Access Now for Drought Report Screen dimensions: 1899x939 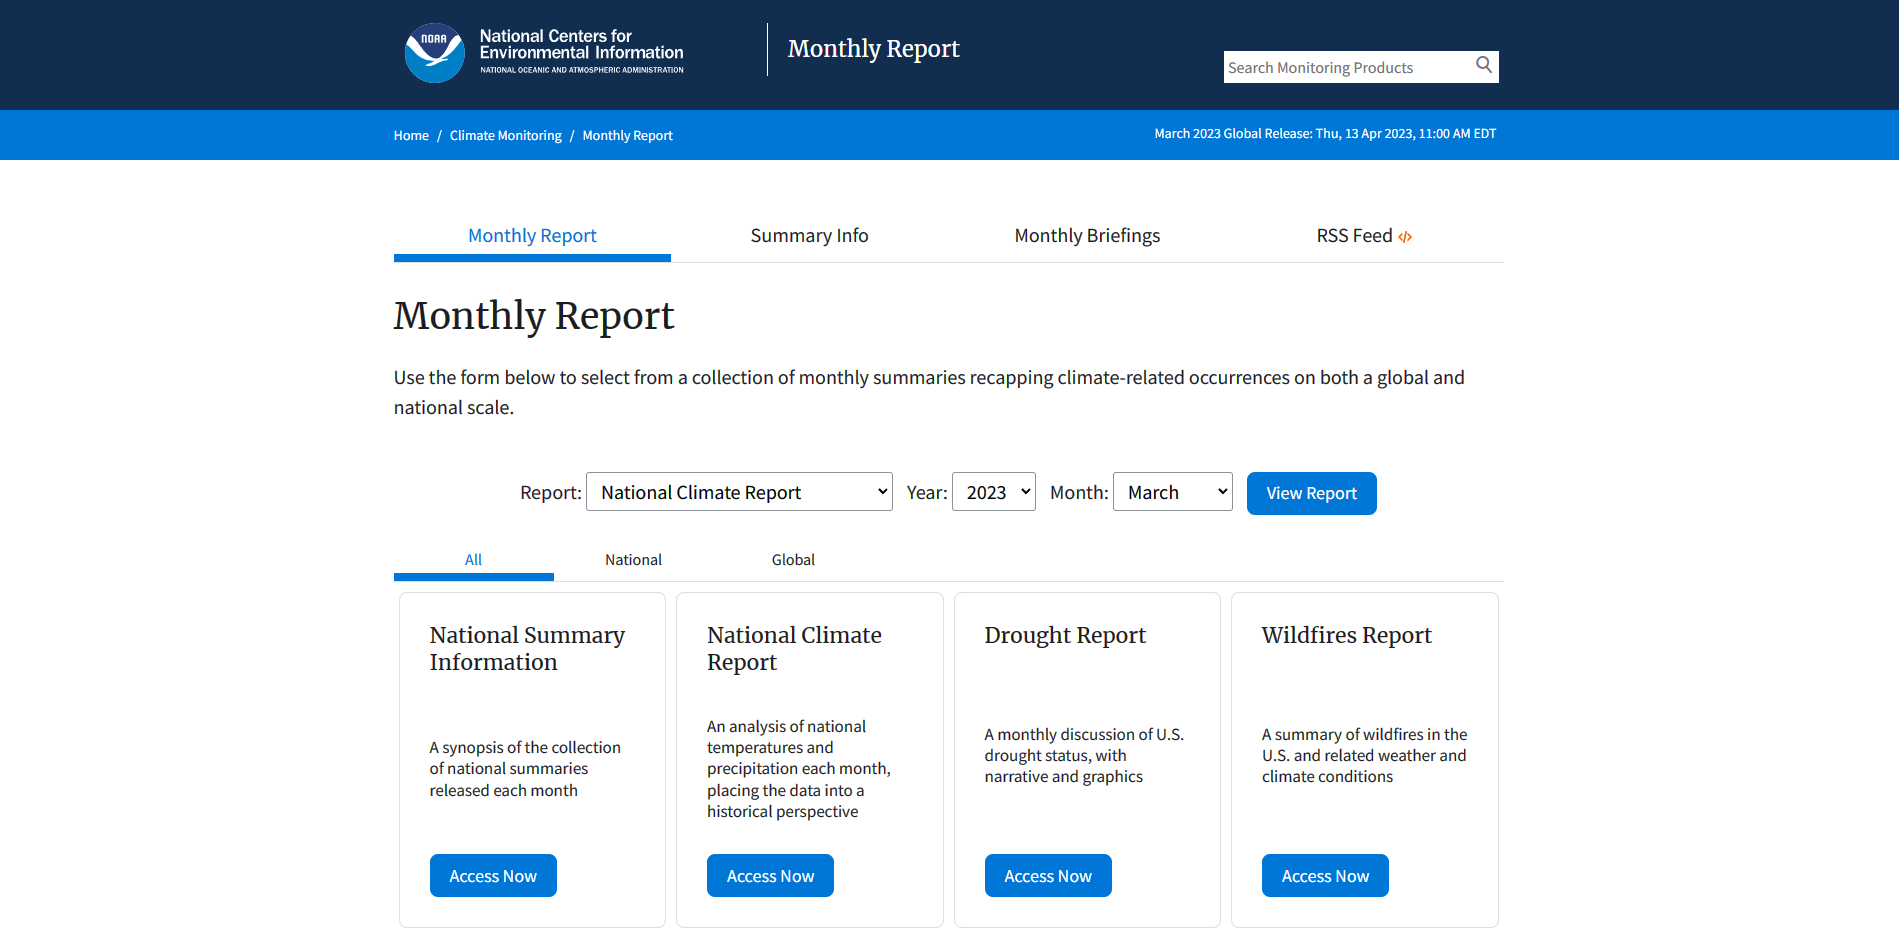[x=1048, y=876]
